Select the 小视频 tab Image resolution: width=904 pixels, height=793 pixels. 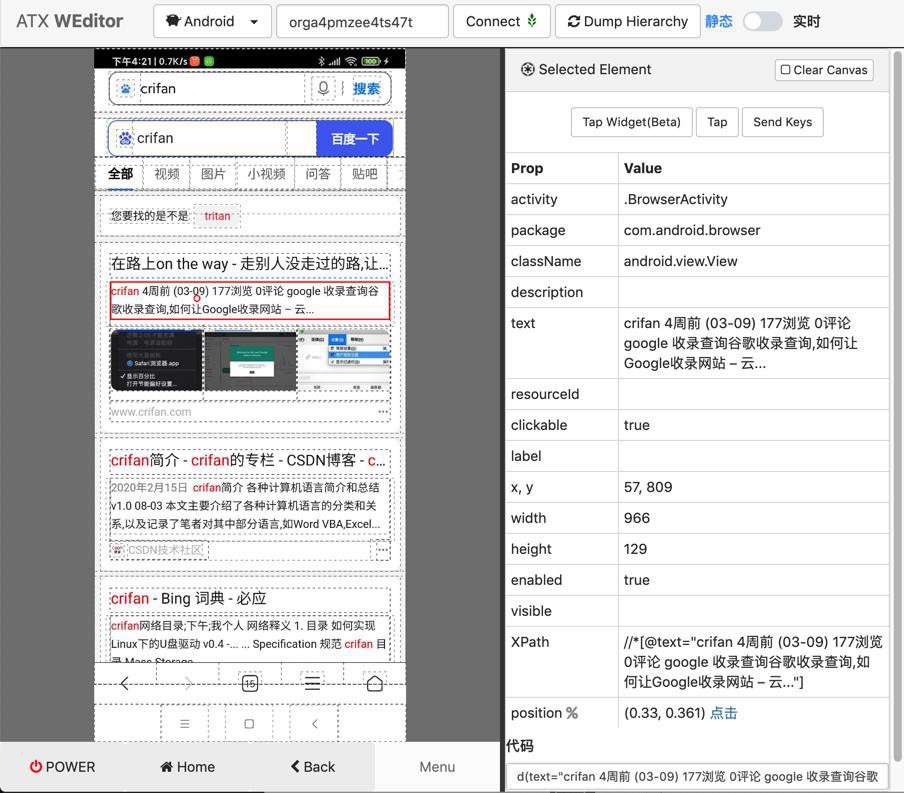coord(266,174)
